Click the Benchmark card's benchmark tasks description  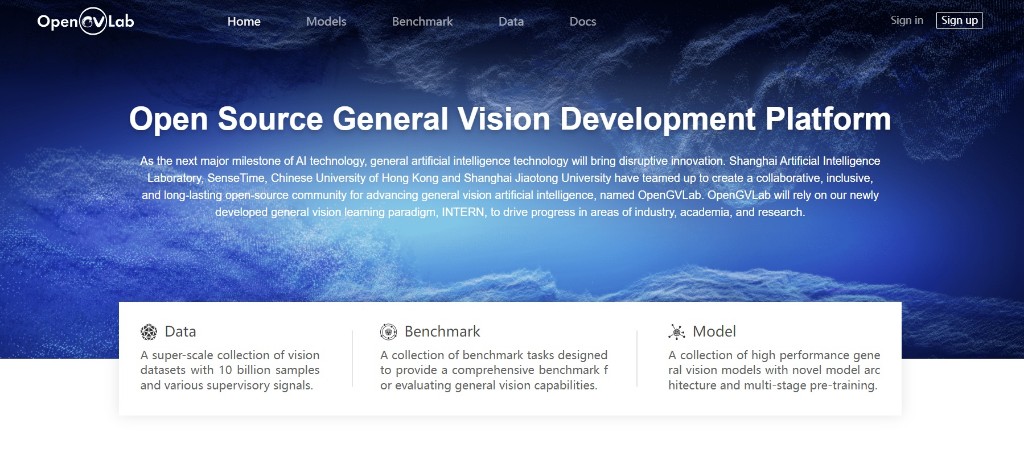pyautogui.click(x=494, y=370)
